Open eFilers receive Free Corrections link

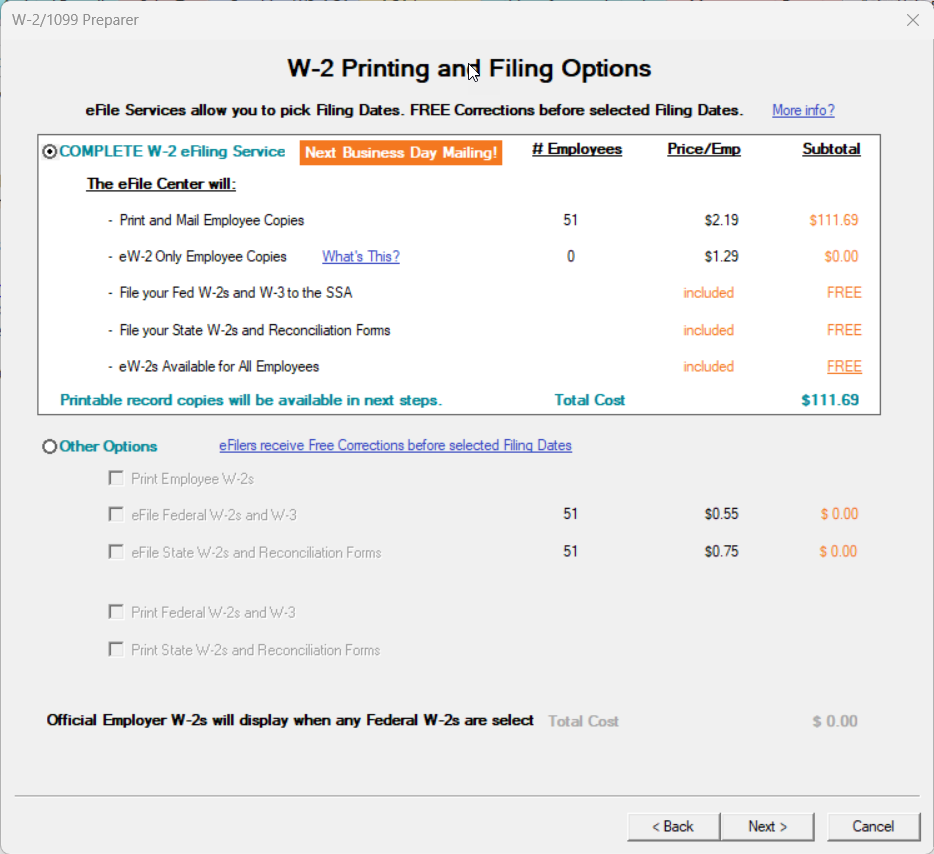click(x=395, y=446)
